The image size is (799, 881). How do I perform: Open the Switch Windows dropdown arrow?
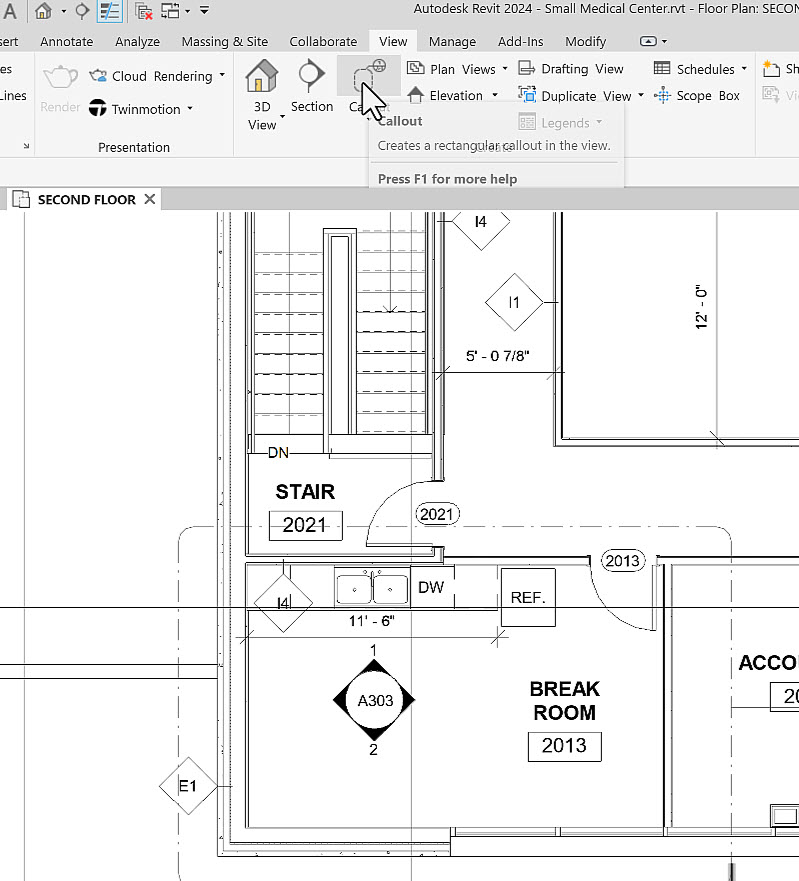point(188,11)
